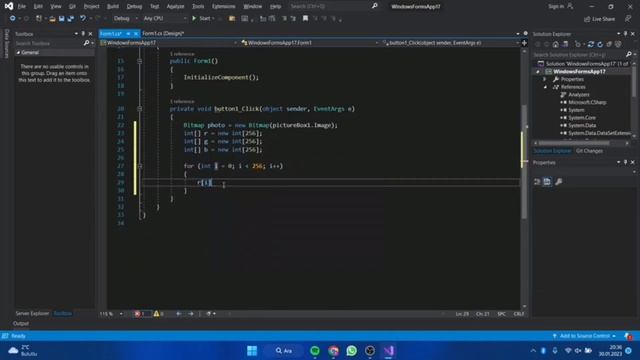Open the File menu
This screenshot has width=640, height=360.
(22, 7)
